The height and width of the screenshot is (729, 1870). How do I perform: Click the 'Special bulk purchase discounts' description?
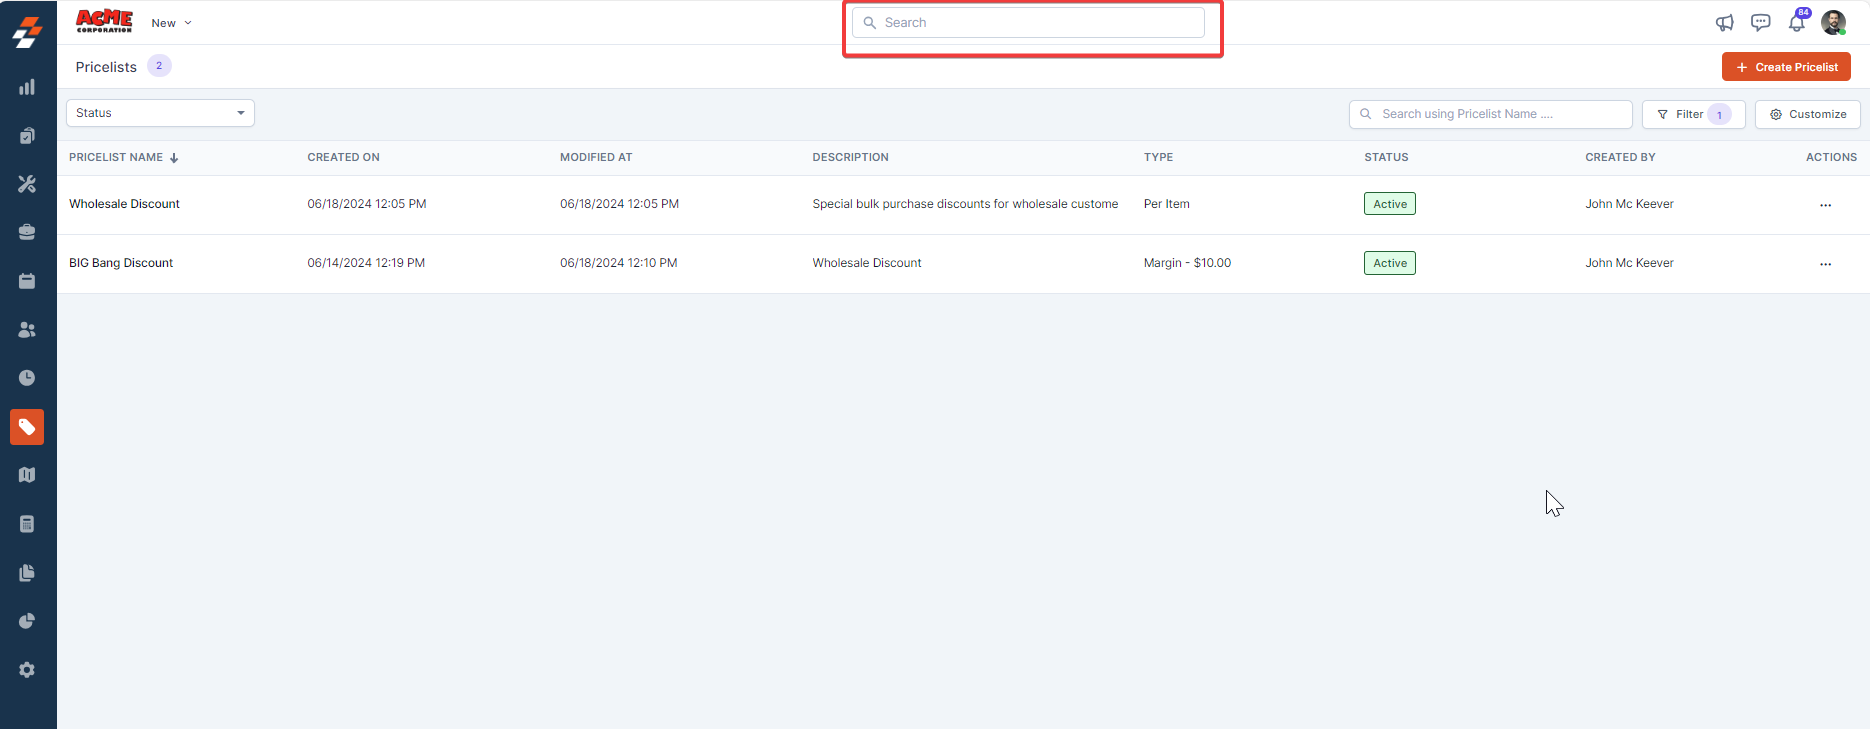click(965, 204)
